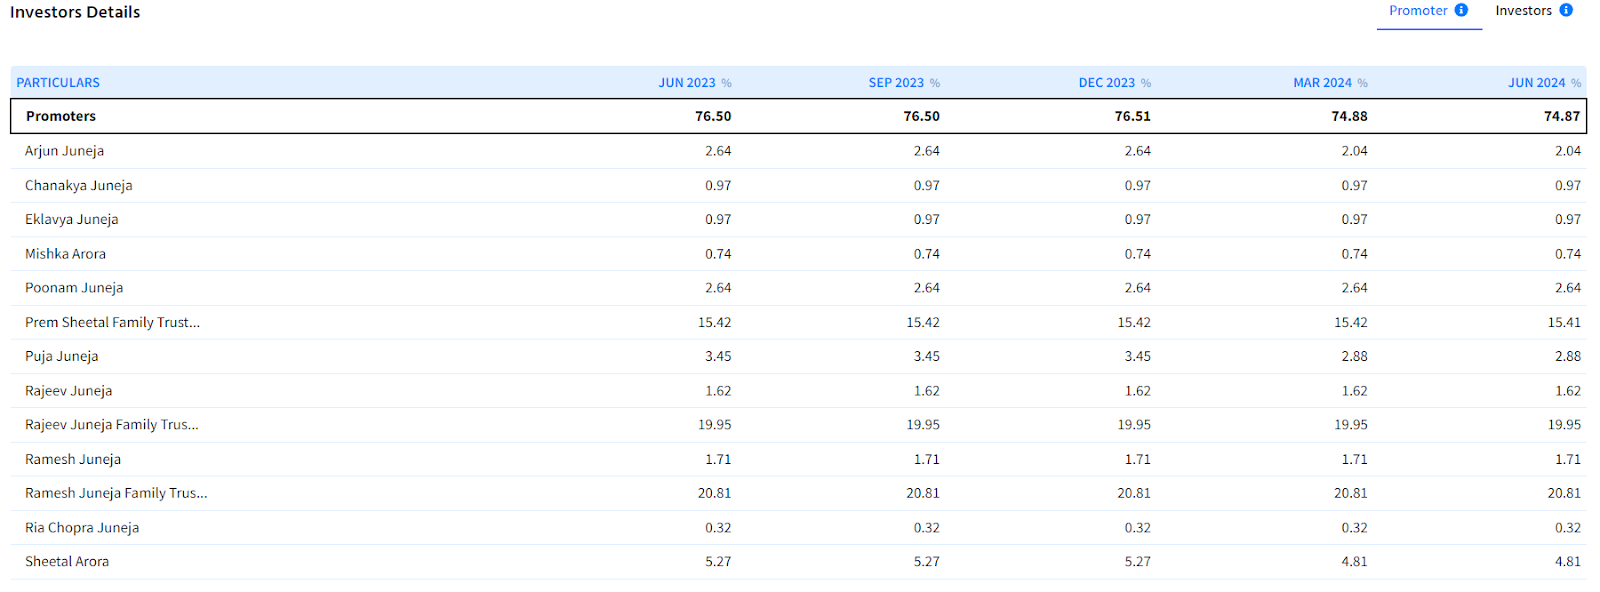1600x592 pixels.
Task: Click Promoters MAR 2024 value 74.88
Action: (1349, 116)
